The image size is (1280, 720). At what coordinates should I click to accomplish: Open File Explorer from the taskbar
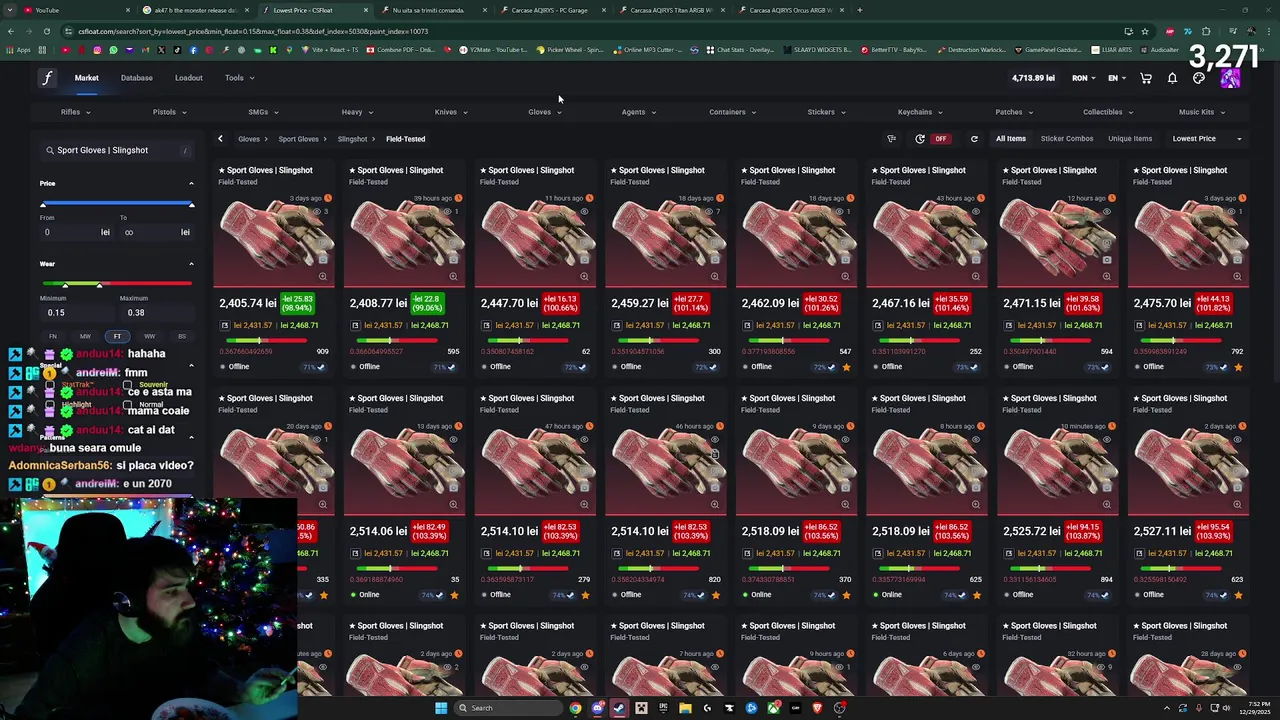685,708
